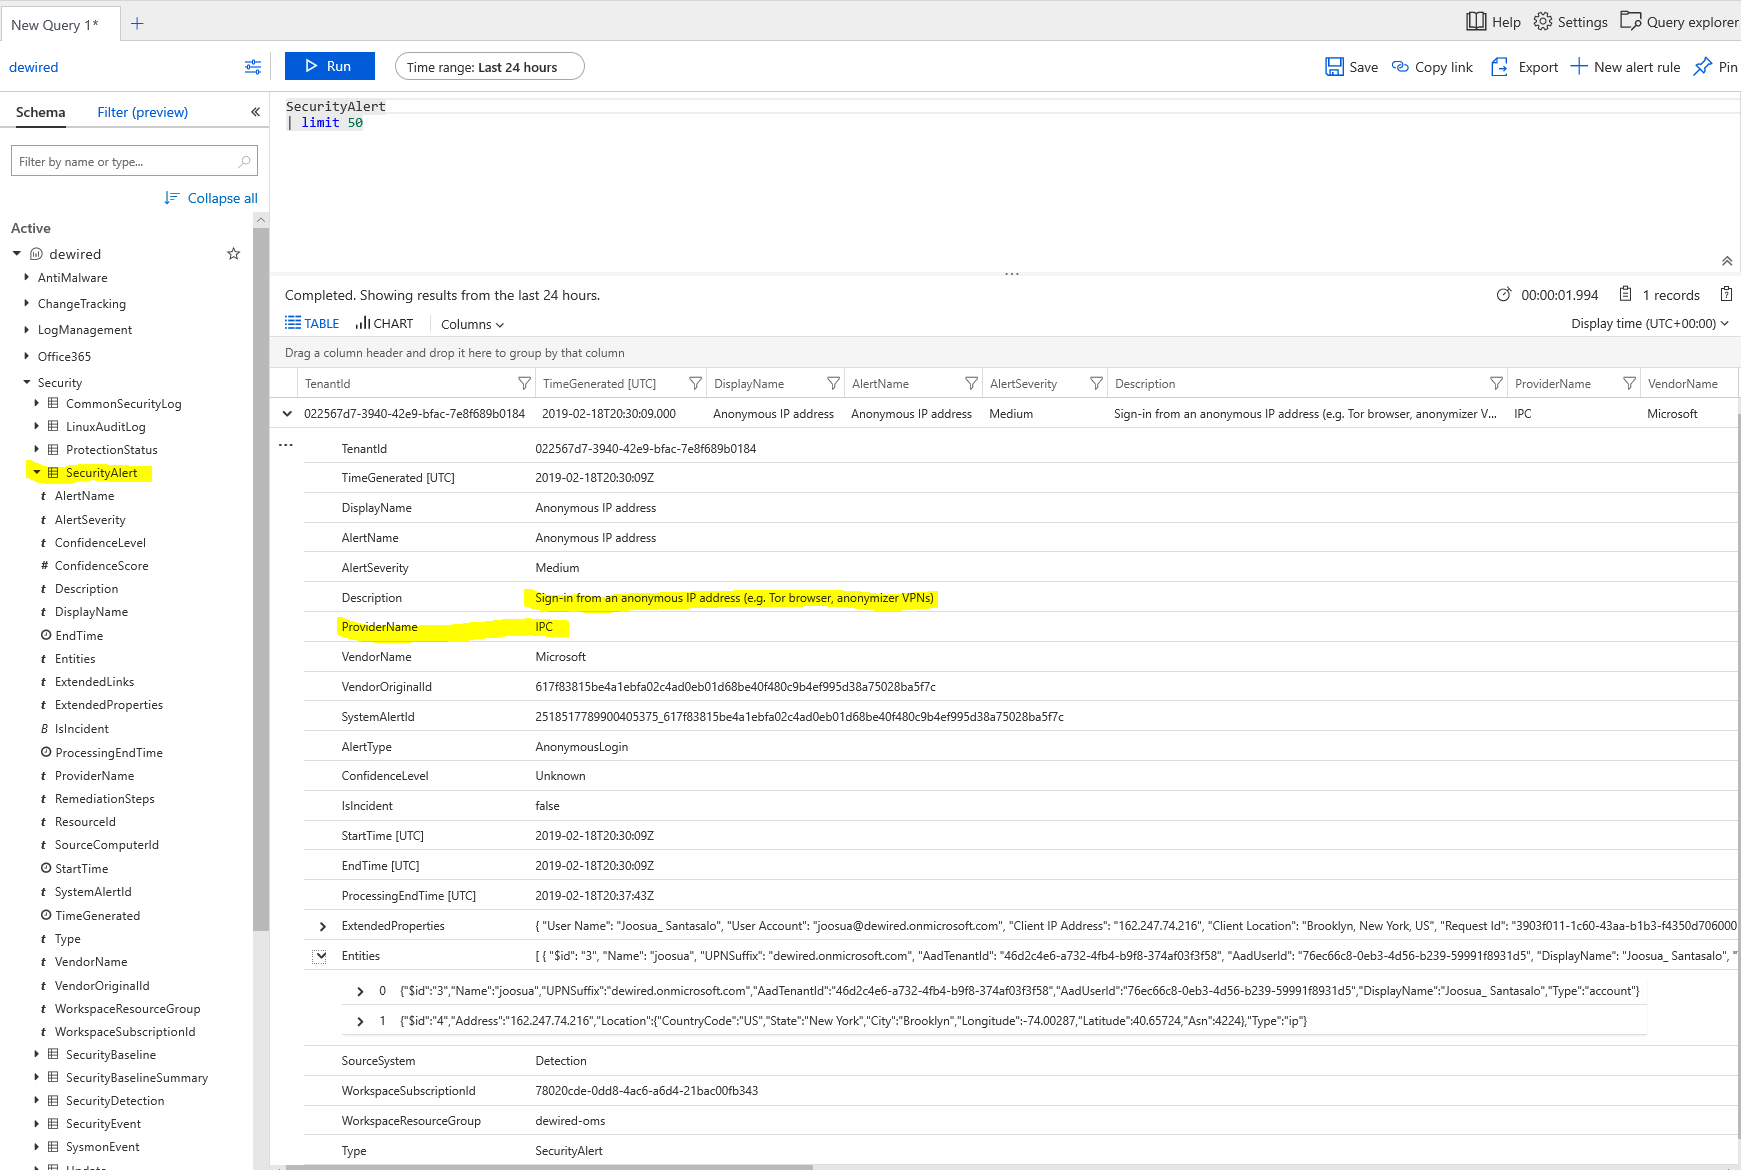Open filter on TenantId column

[x=524, y=384]
